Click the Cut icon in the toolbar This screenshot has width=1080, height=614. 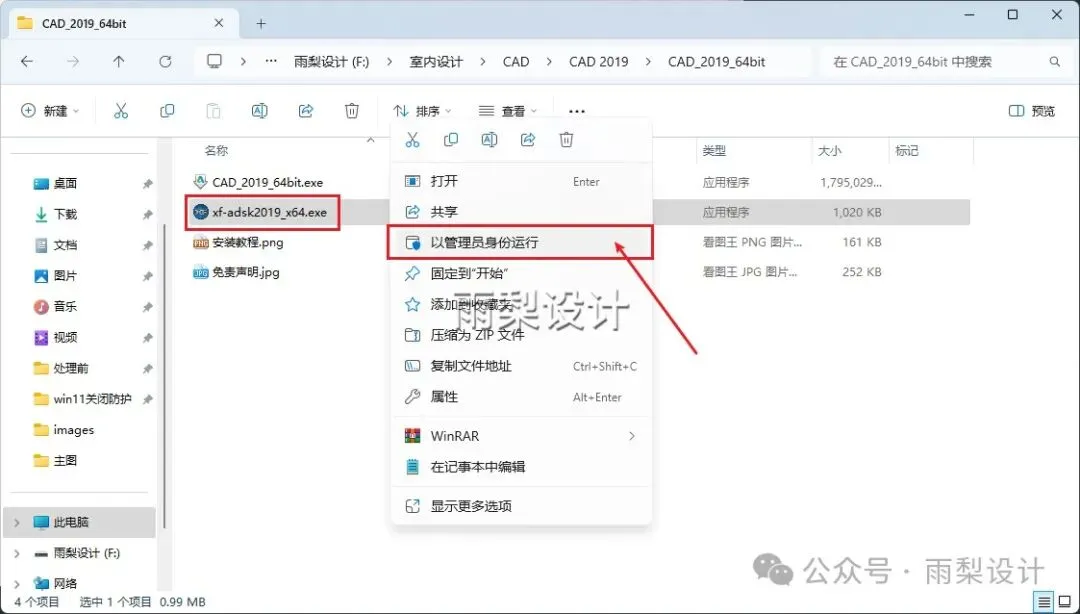tap(121, 111)
